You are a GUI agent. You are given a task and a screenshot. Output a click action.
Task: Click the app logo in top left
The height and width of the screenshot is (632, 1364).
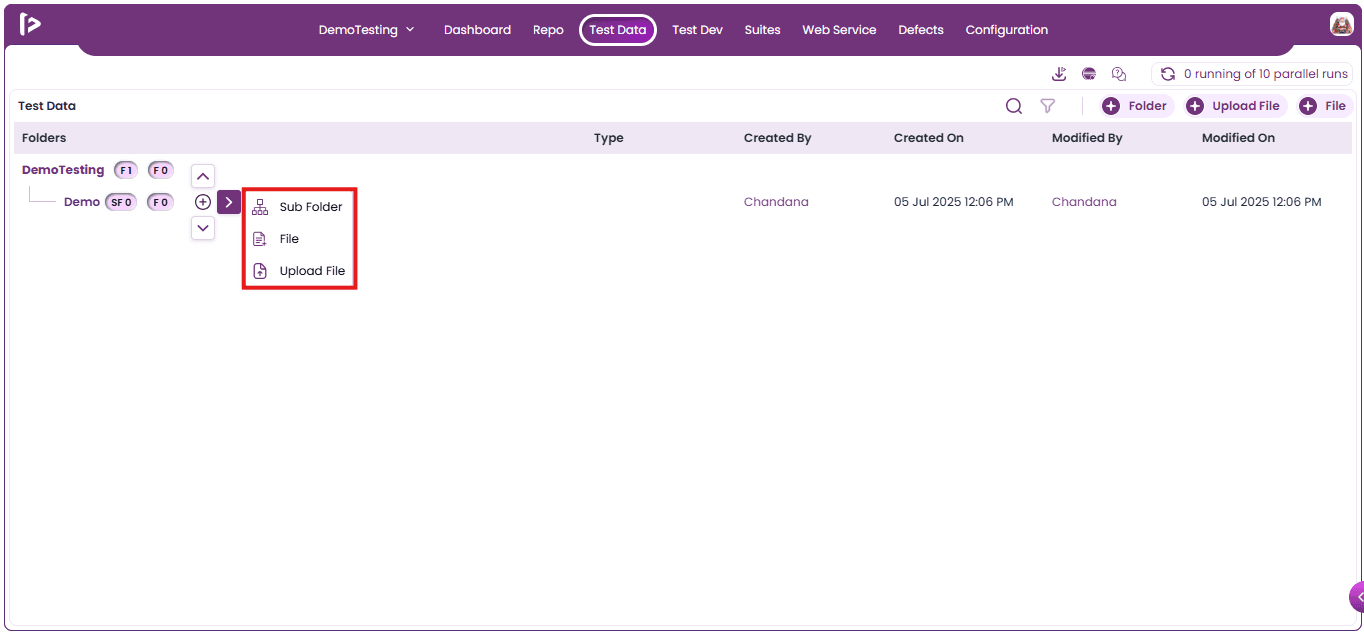[x=30, y=25]
